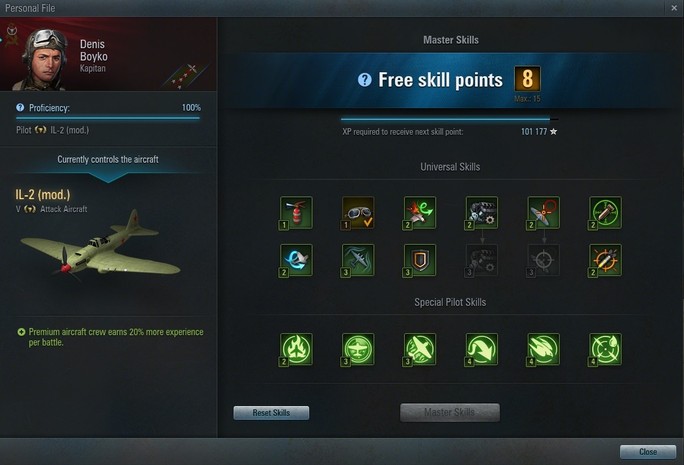Choose the engine skill icon in the top row
The width and height of the screenshot is (684, 465).
[x=482, y=212]
